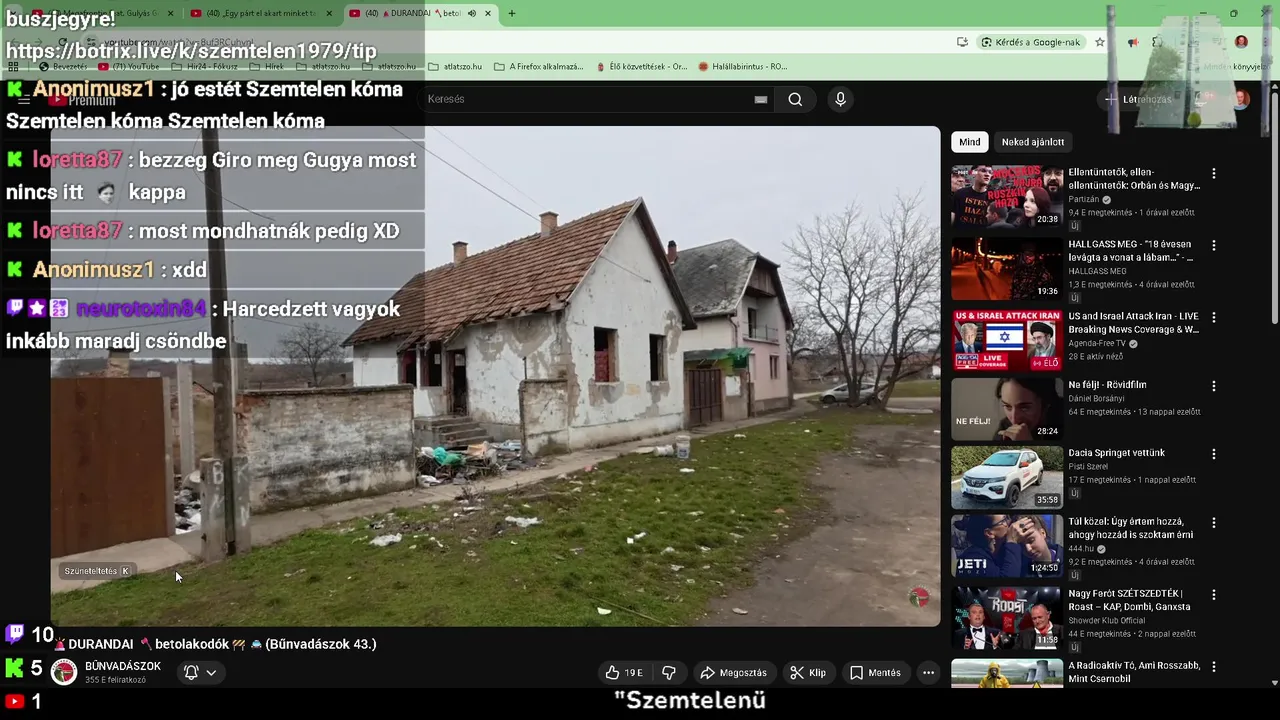Create a clip with the Klip button
This screenshot has width=1280, height=720.
click(x=808, y=673)
